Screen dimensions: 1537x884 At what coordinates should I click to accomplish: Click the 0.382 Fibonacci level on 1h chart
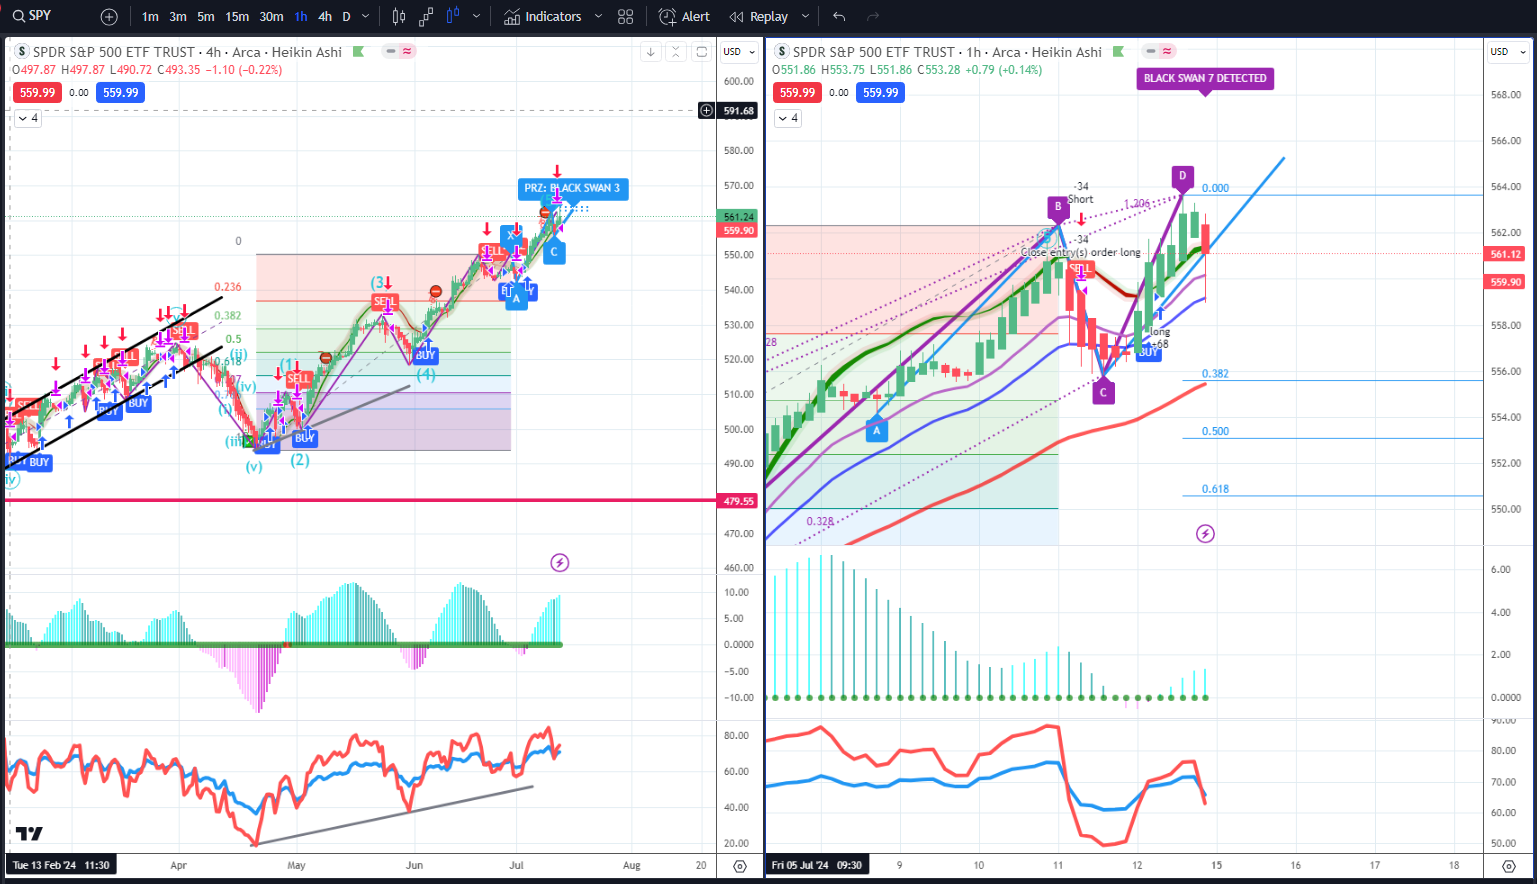[1215, 374]
